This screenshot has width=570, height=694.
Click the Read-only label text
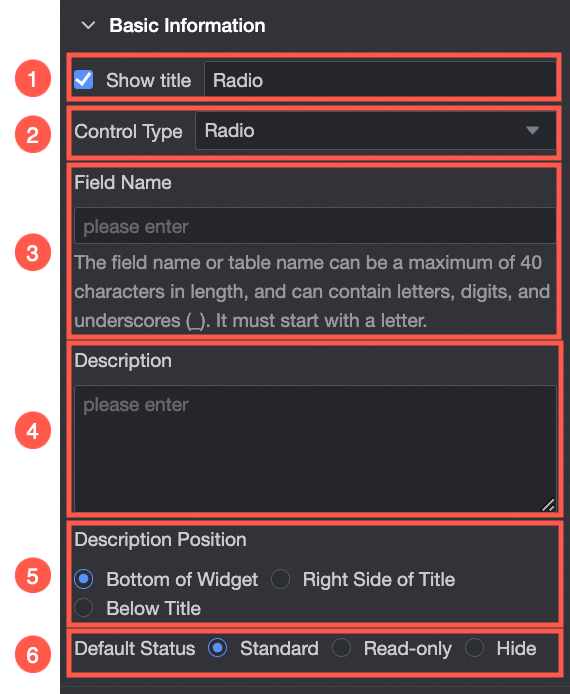[408, 649]
